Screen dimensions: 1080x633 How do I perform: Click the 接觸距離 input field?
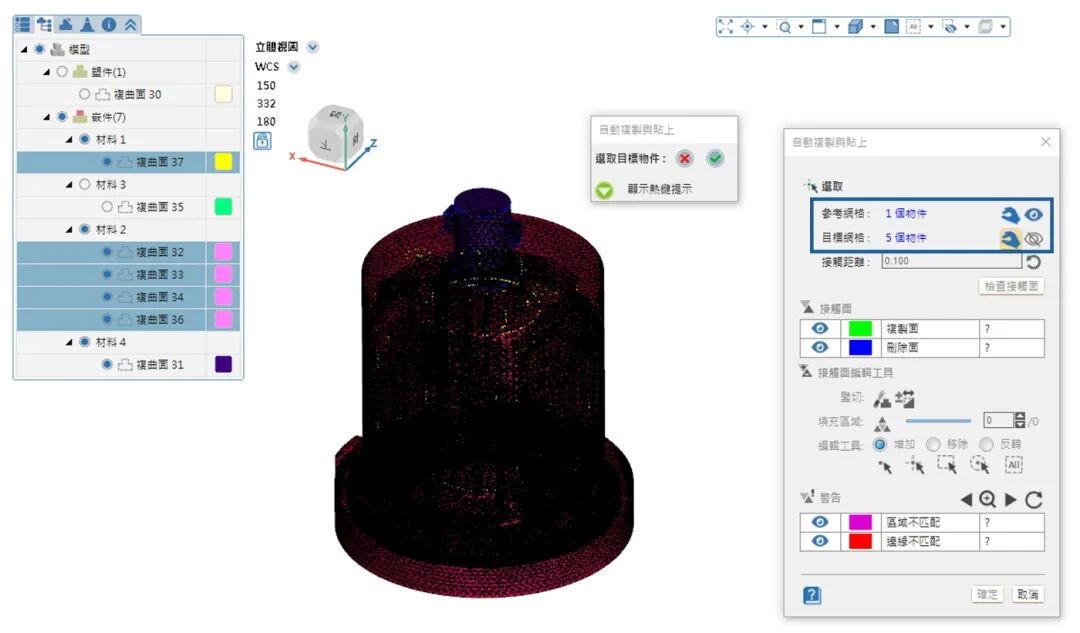951,261
